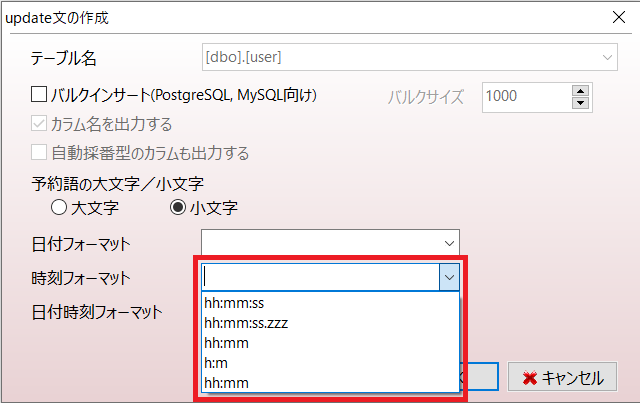Decrease バルクサイズ with down arrow

pyautogui.click(x=580, y=103)
